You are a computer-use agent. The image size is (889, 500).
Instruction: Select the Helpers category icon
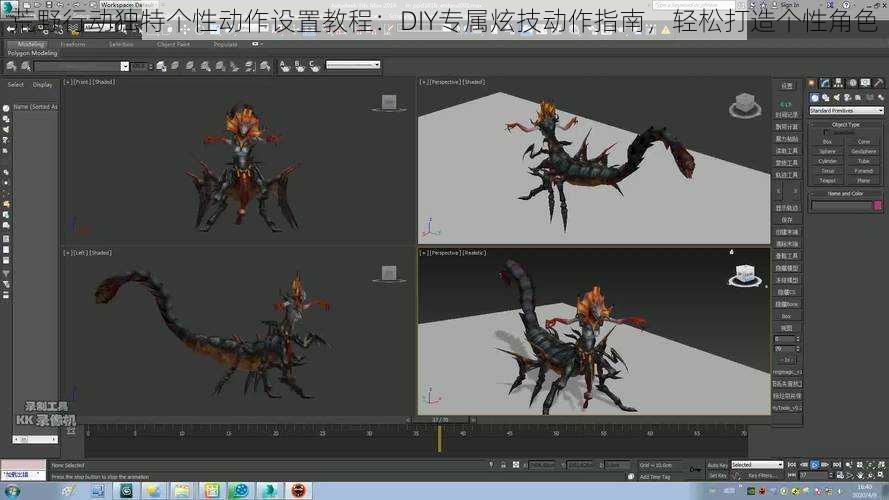click(858, 98)
